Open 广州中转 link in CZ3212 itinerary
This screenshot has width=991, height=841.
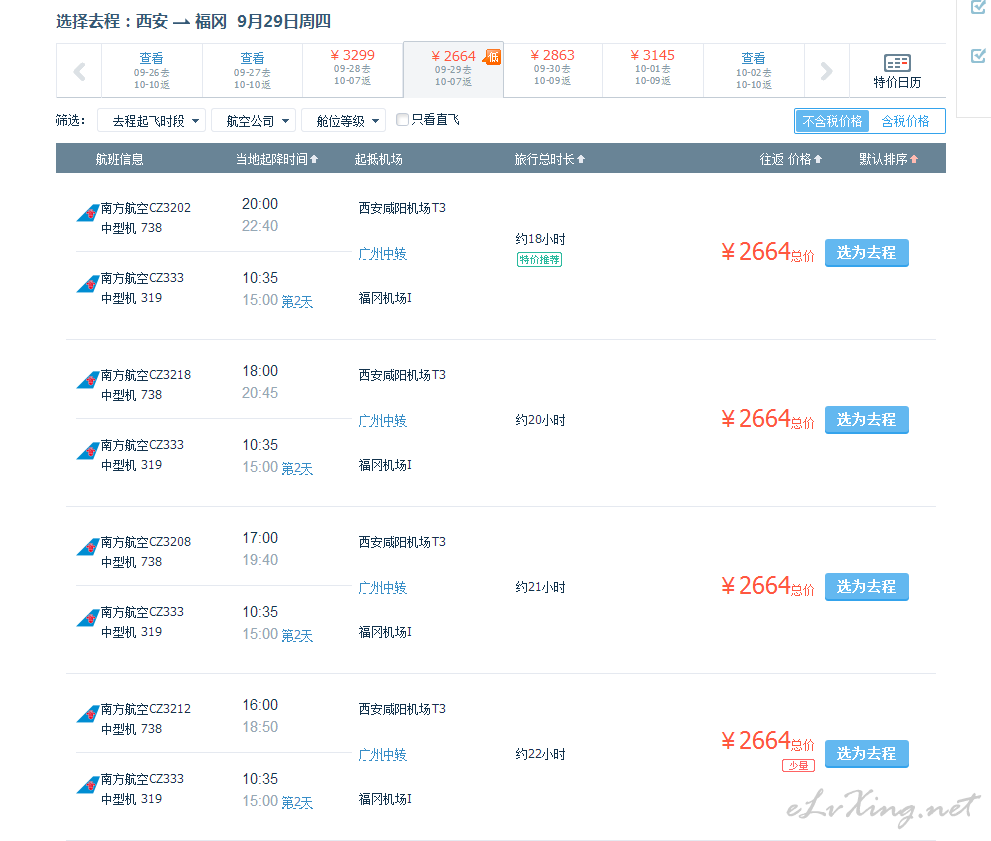(382, 754)
